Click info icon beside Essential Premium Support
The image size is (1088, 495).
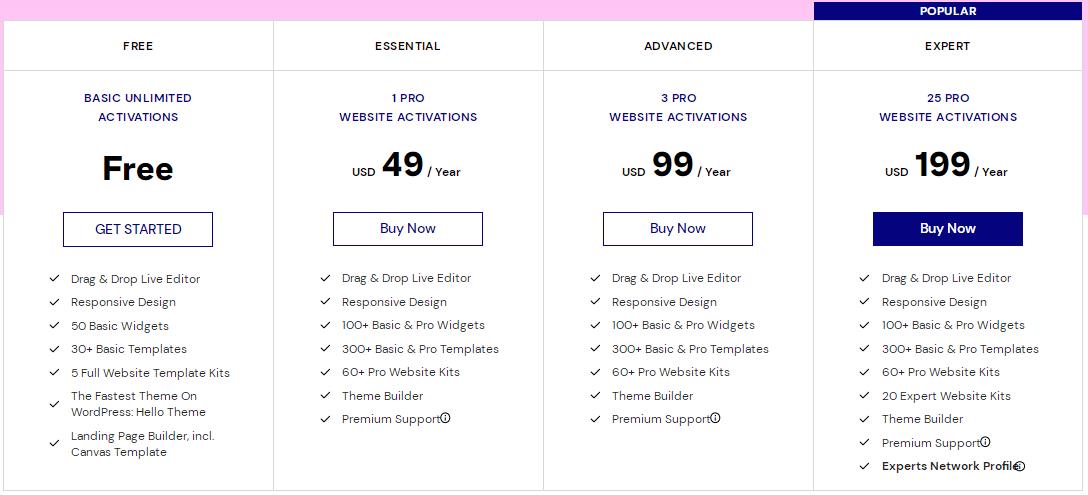pyautogui.click(x=445, y=418)
